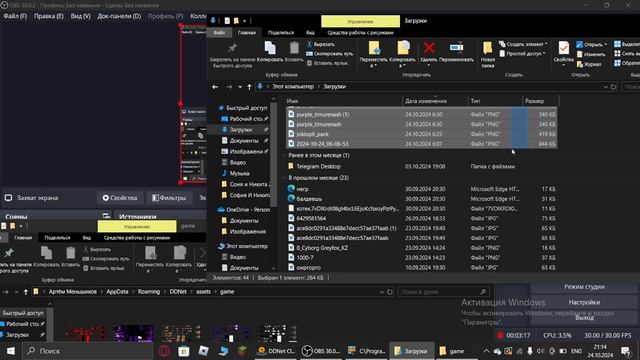Open OBS Настройки button
The image size is (640, 360).
[584, 302]
